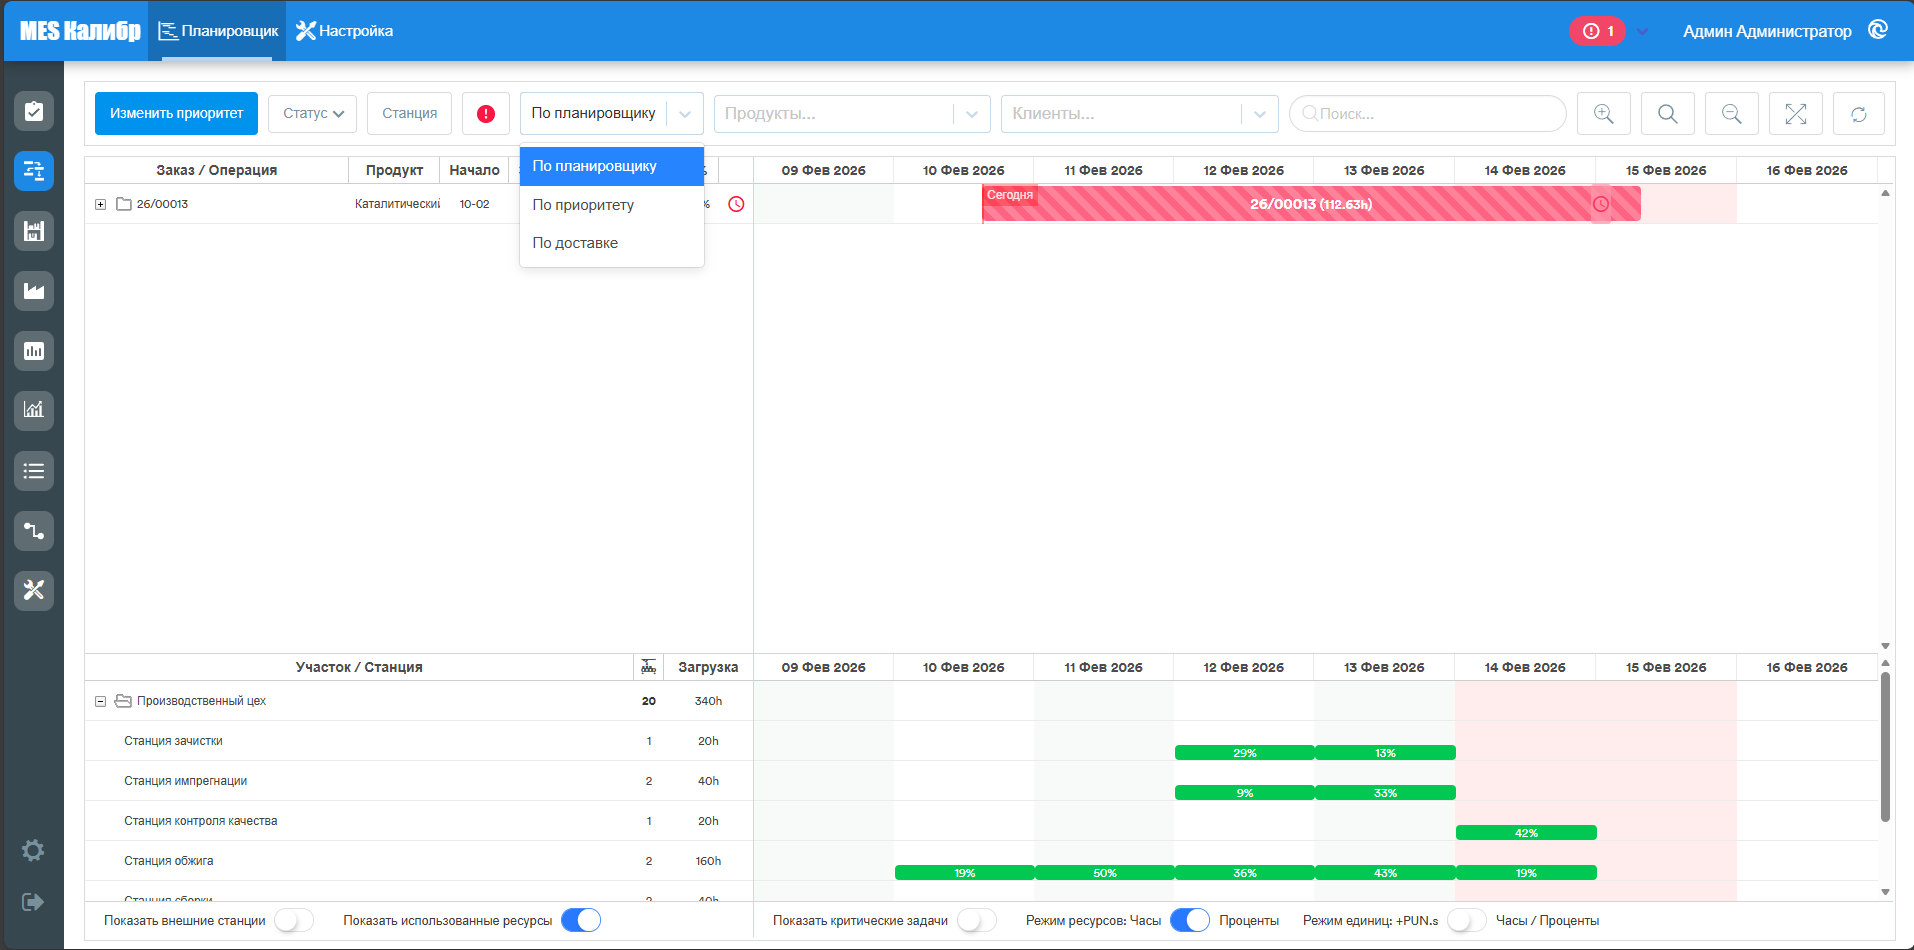Switch to Настройка tab

(344, 31)
